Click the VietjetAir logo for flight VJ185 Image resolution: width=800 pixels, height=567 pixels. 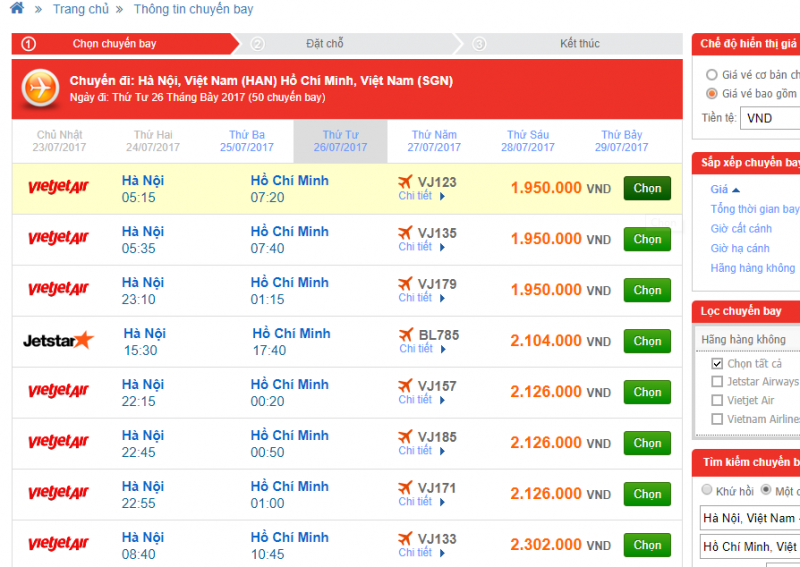[58, 442]
